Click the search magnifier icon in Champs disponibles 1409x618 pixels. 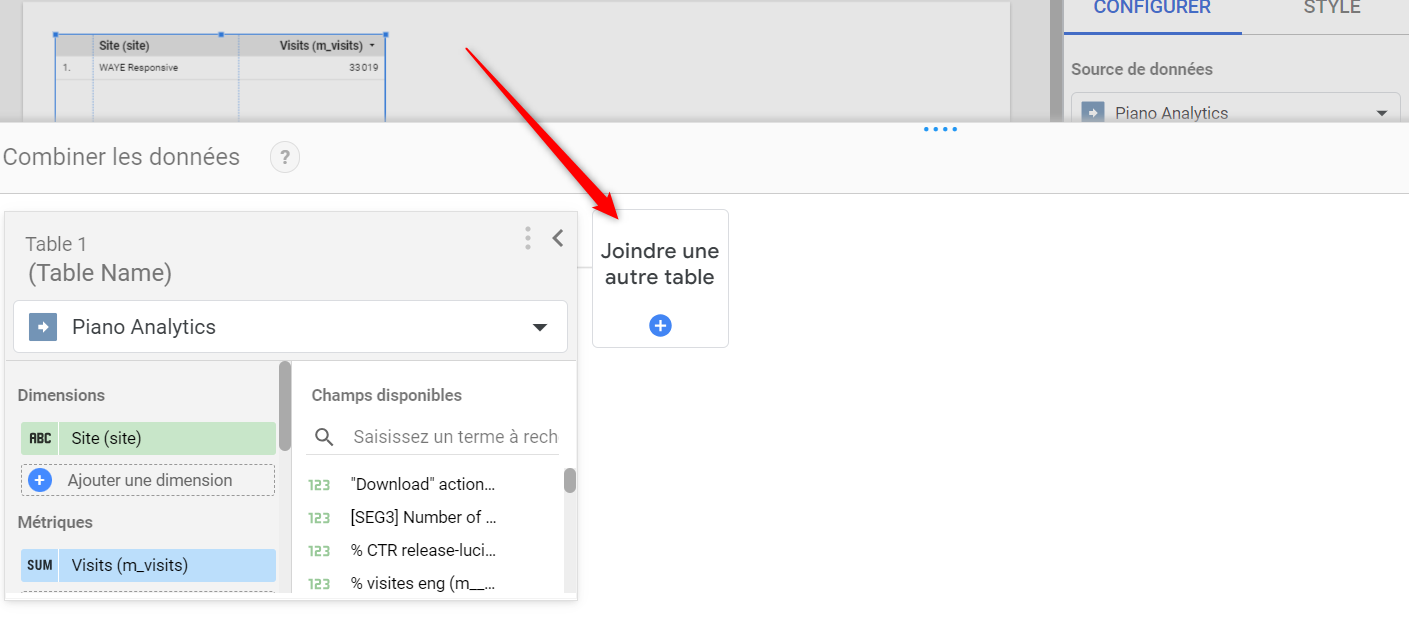click(x=324, y=437)
